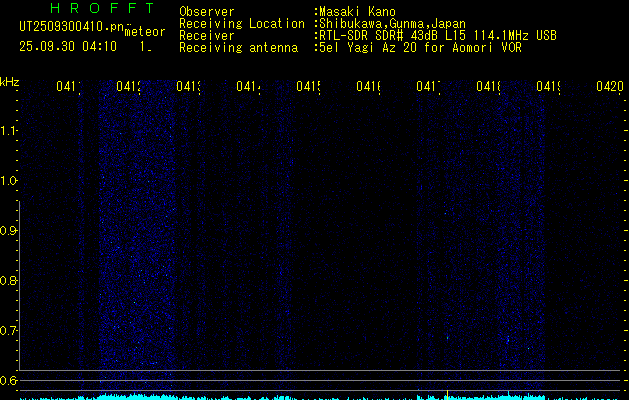Screen dimensions: 629x400
Task: Click the 0420 time marker
Action: pyautogui.click(x=610, y=86)
